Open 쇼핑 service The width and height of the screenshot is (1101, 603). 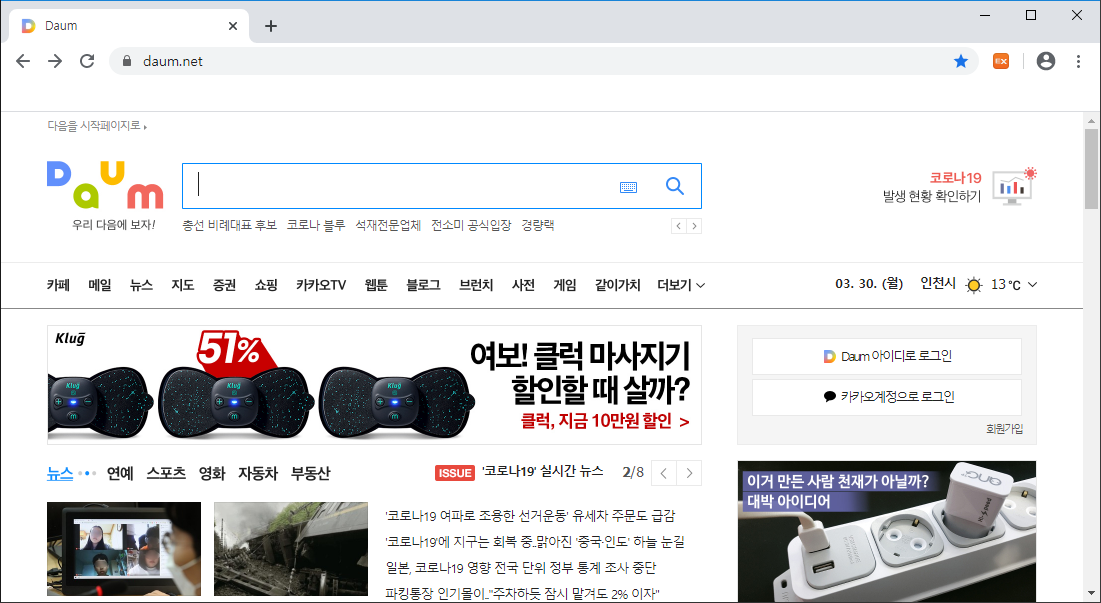click(x=266, y=285)
